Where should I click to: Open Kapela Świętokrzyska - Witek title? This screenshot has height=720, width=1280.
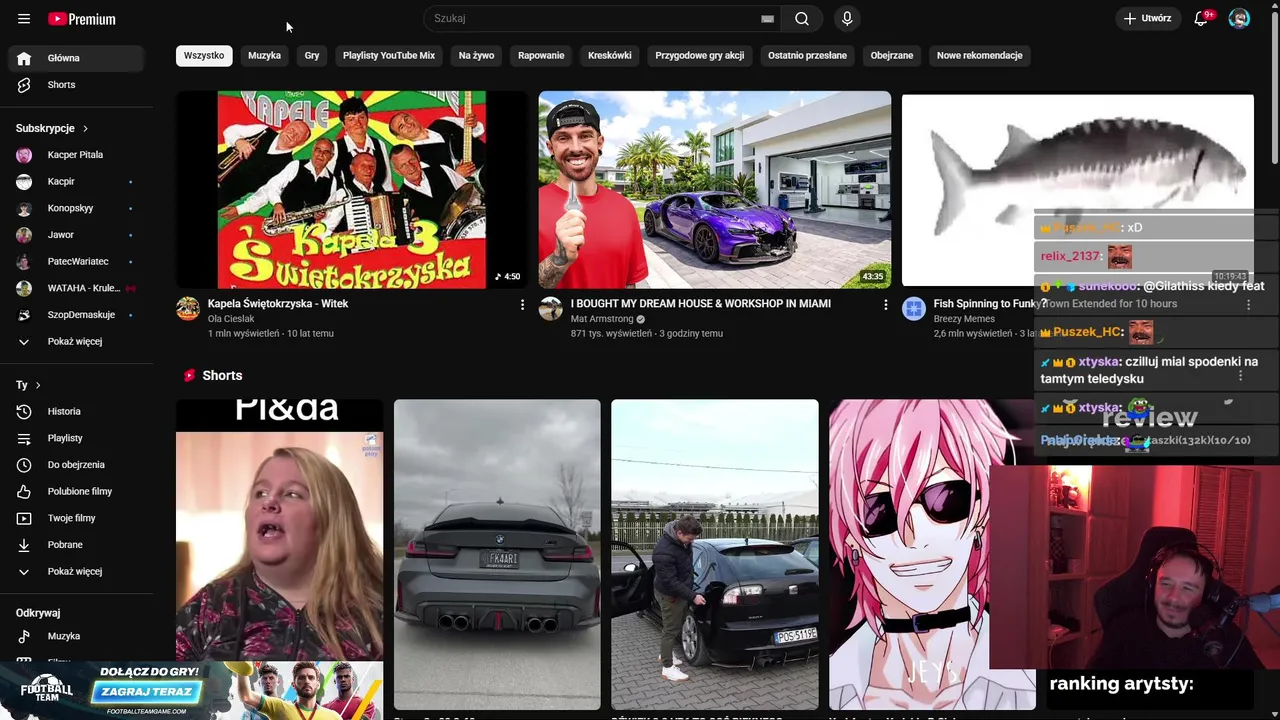click(278, 304)
